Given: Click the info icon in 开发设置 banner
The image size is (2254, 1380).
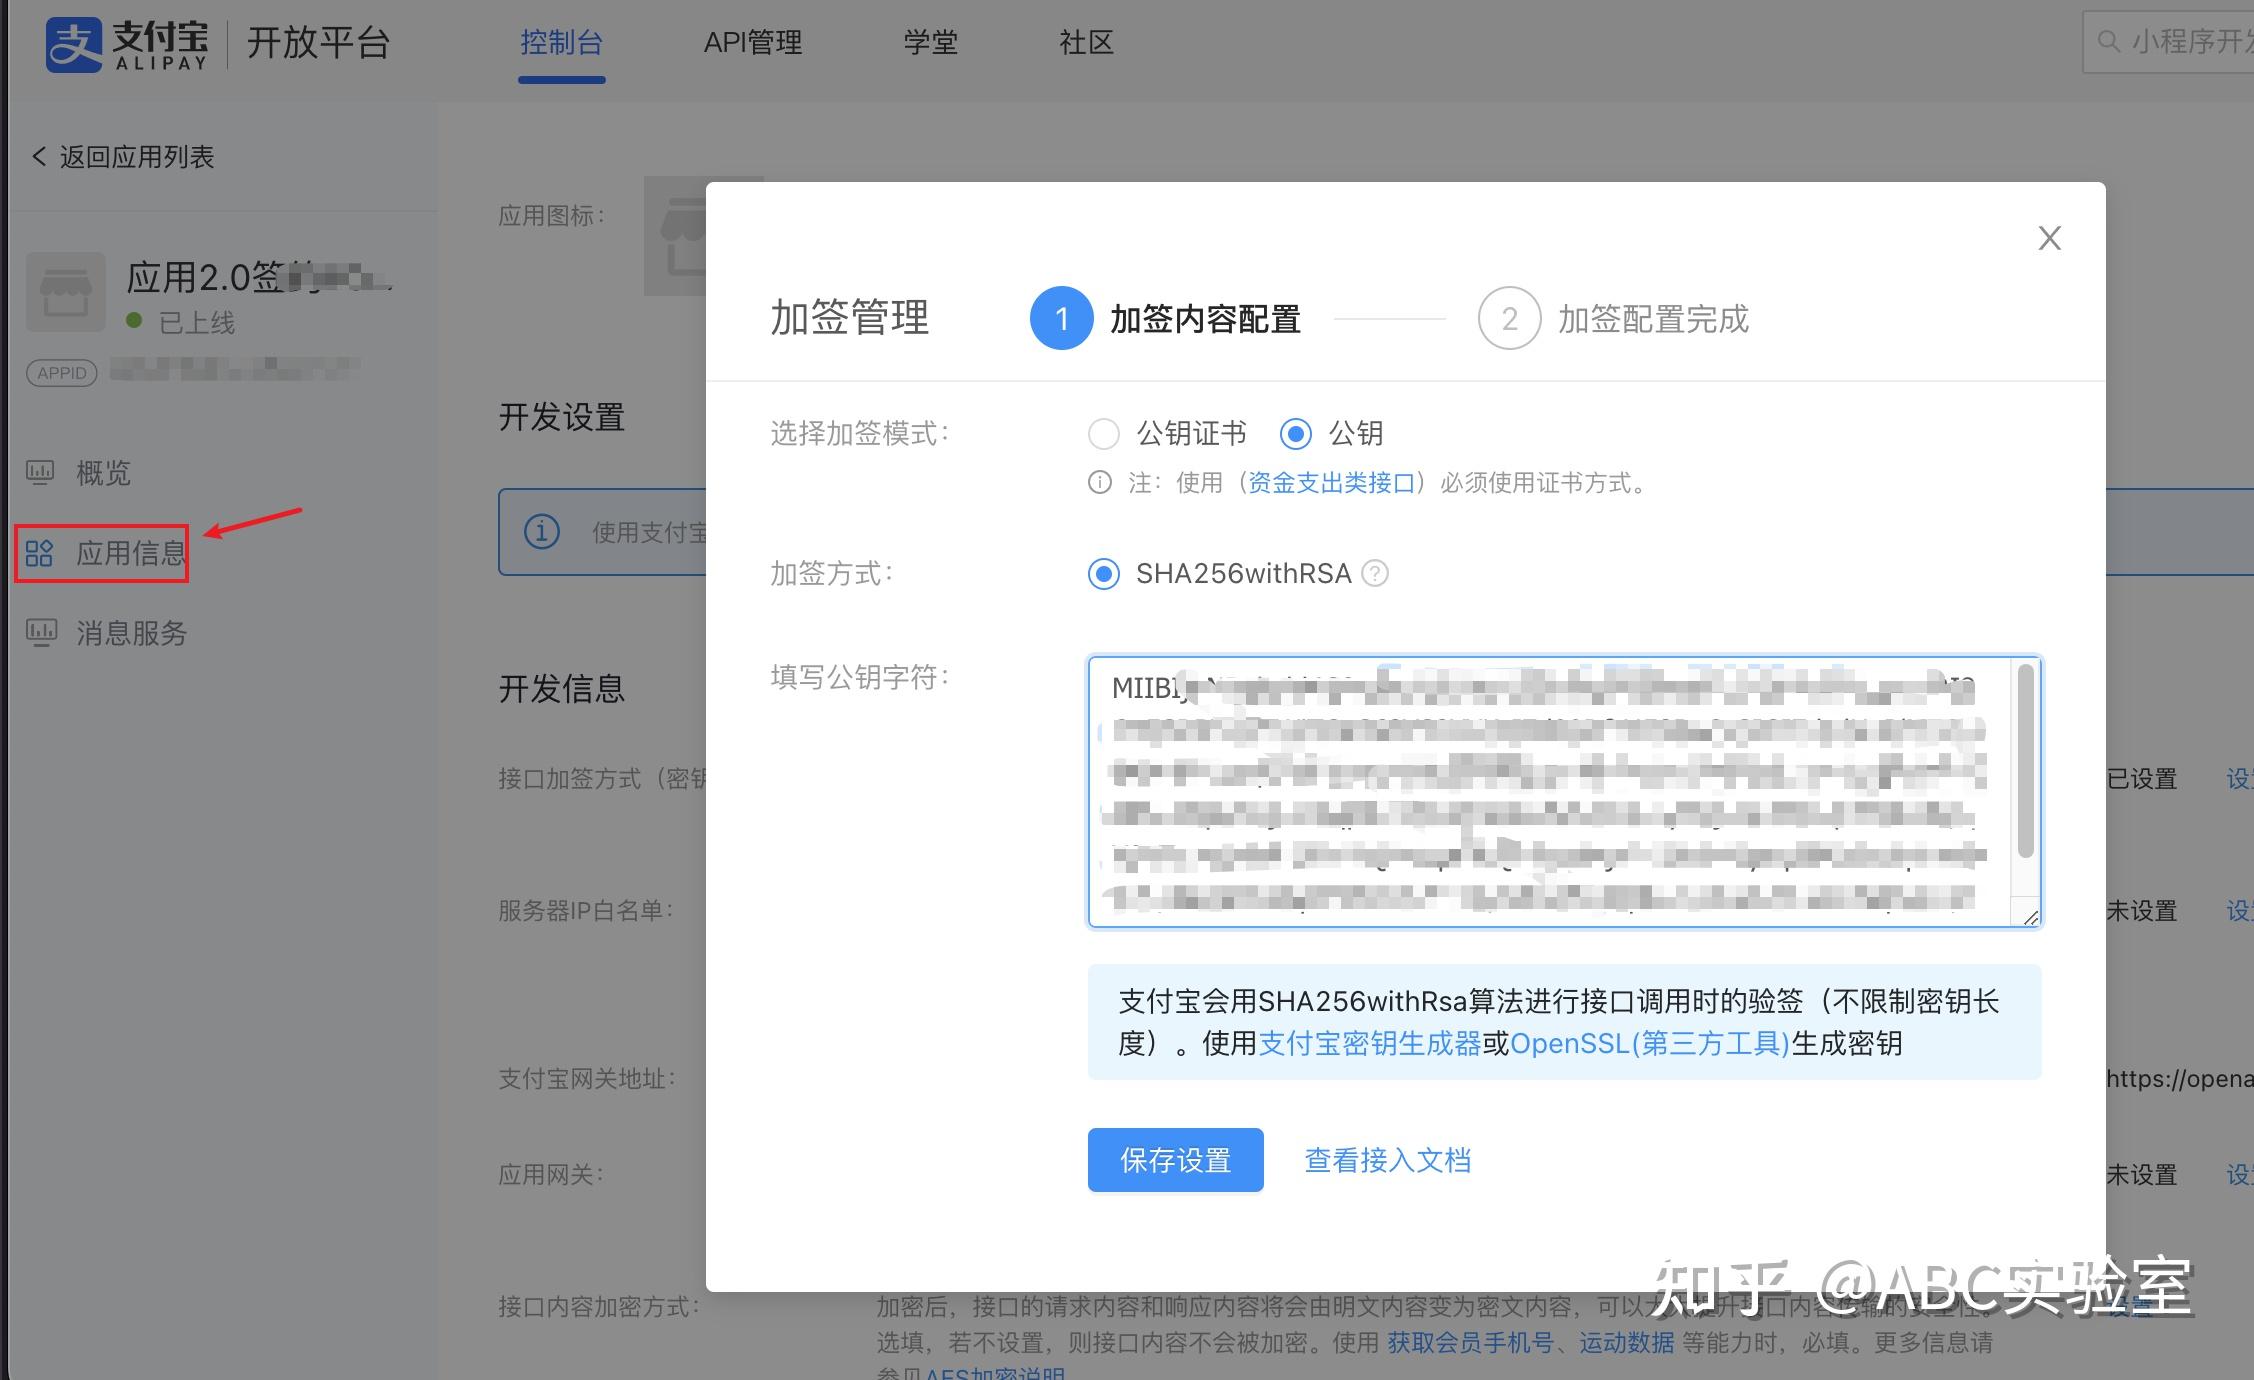Looking at the screenshot, I should [x=541, y=531].
